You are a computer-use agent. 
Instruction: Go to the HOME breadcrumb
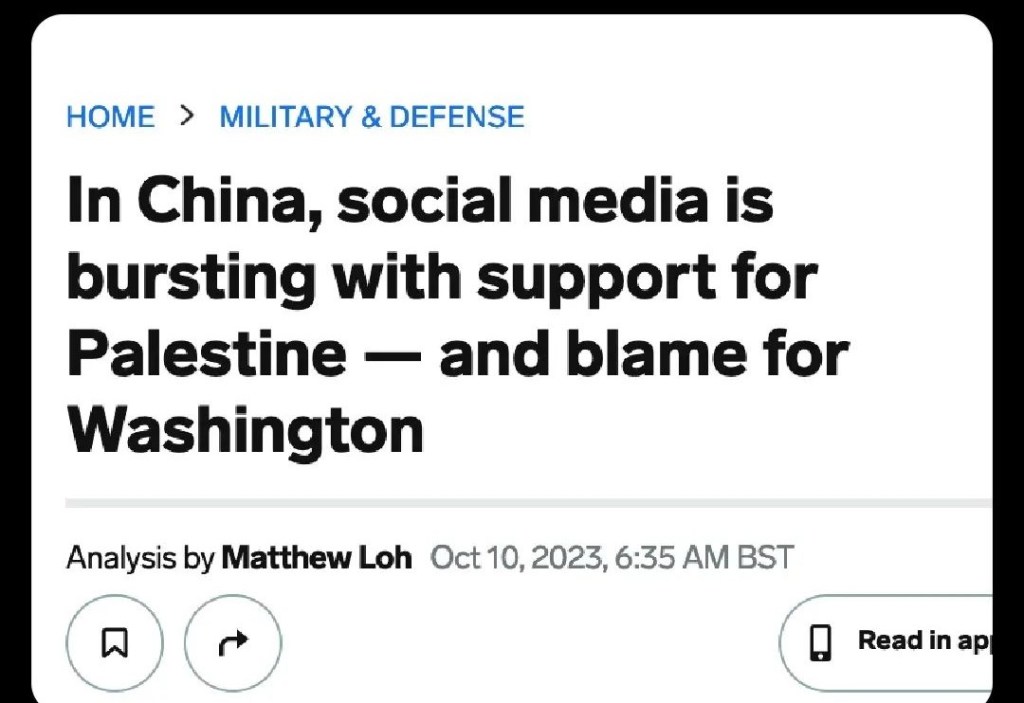(x=110, y=117)
